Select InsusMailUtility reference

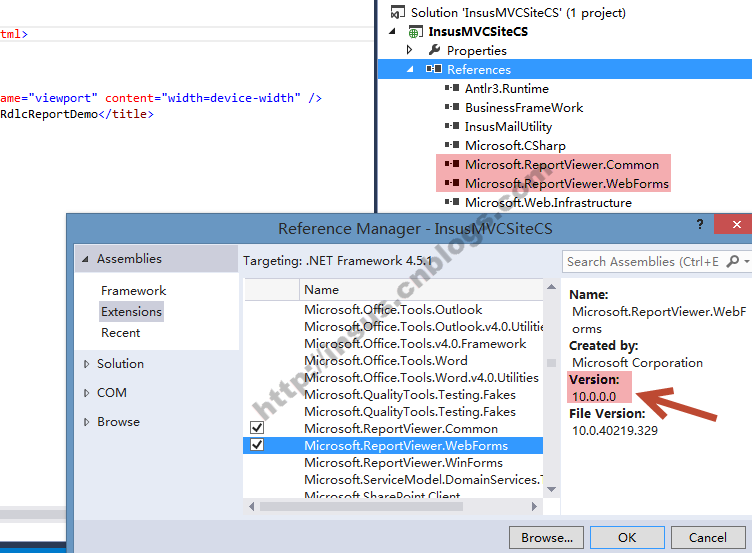508,127
